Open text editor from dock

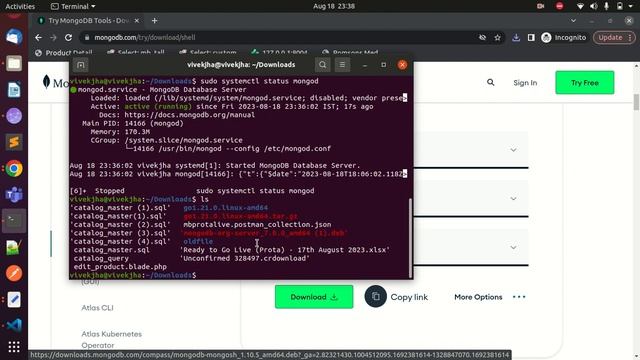pos(14,299)
